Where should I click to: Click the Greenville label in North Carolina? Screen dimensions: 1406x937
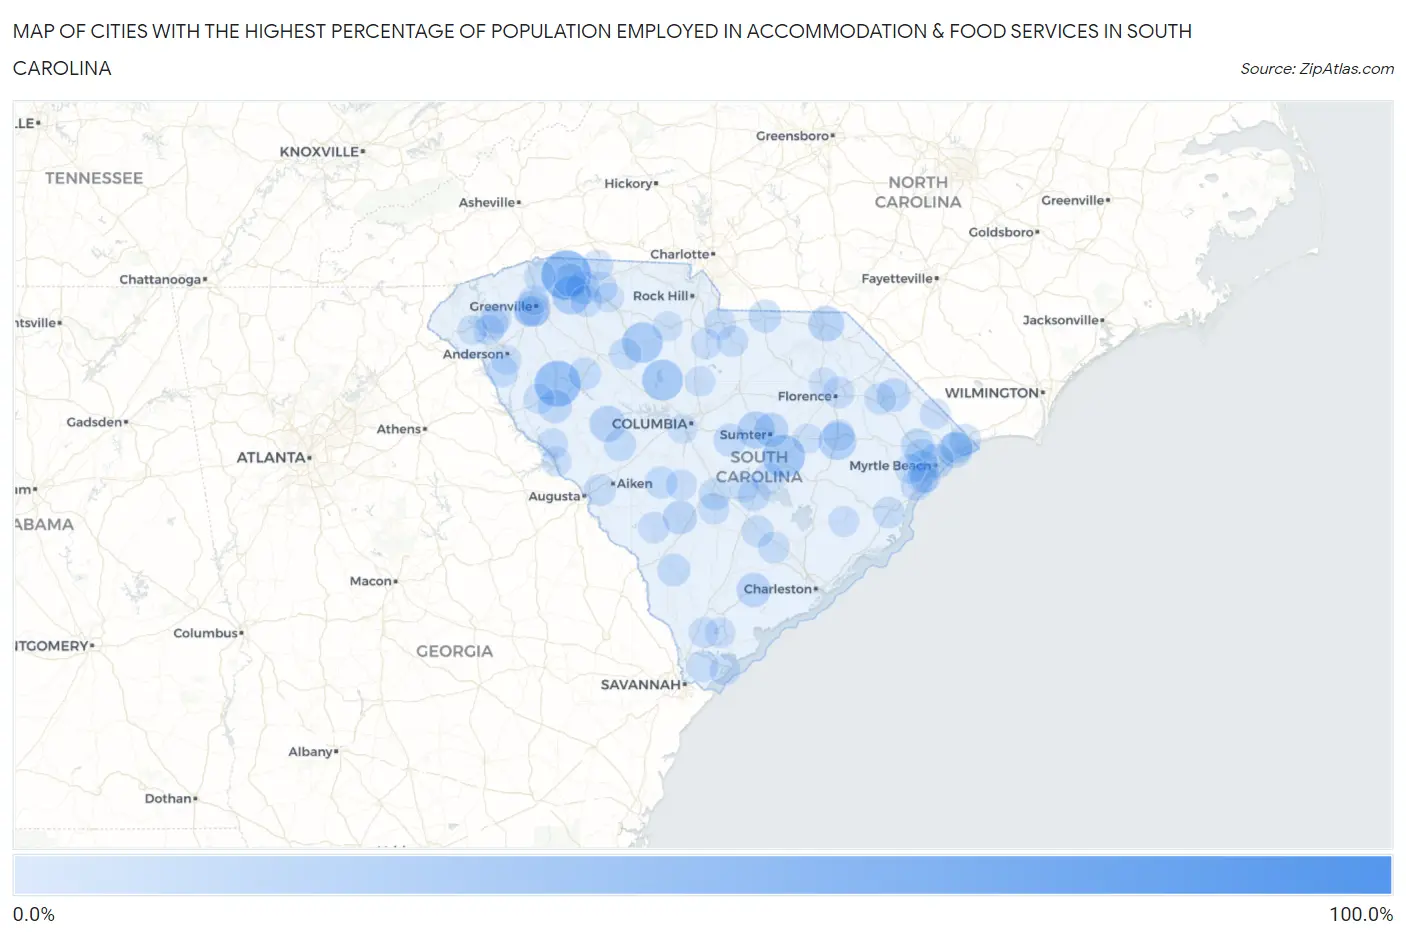tap(1075, 200)
